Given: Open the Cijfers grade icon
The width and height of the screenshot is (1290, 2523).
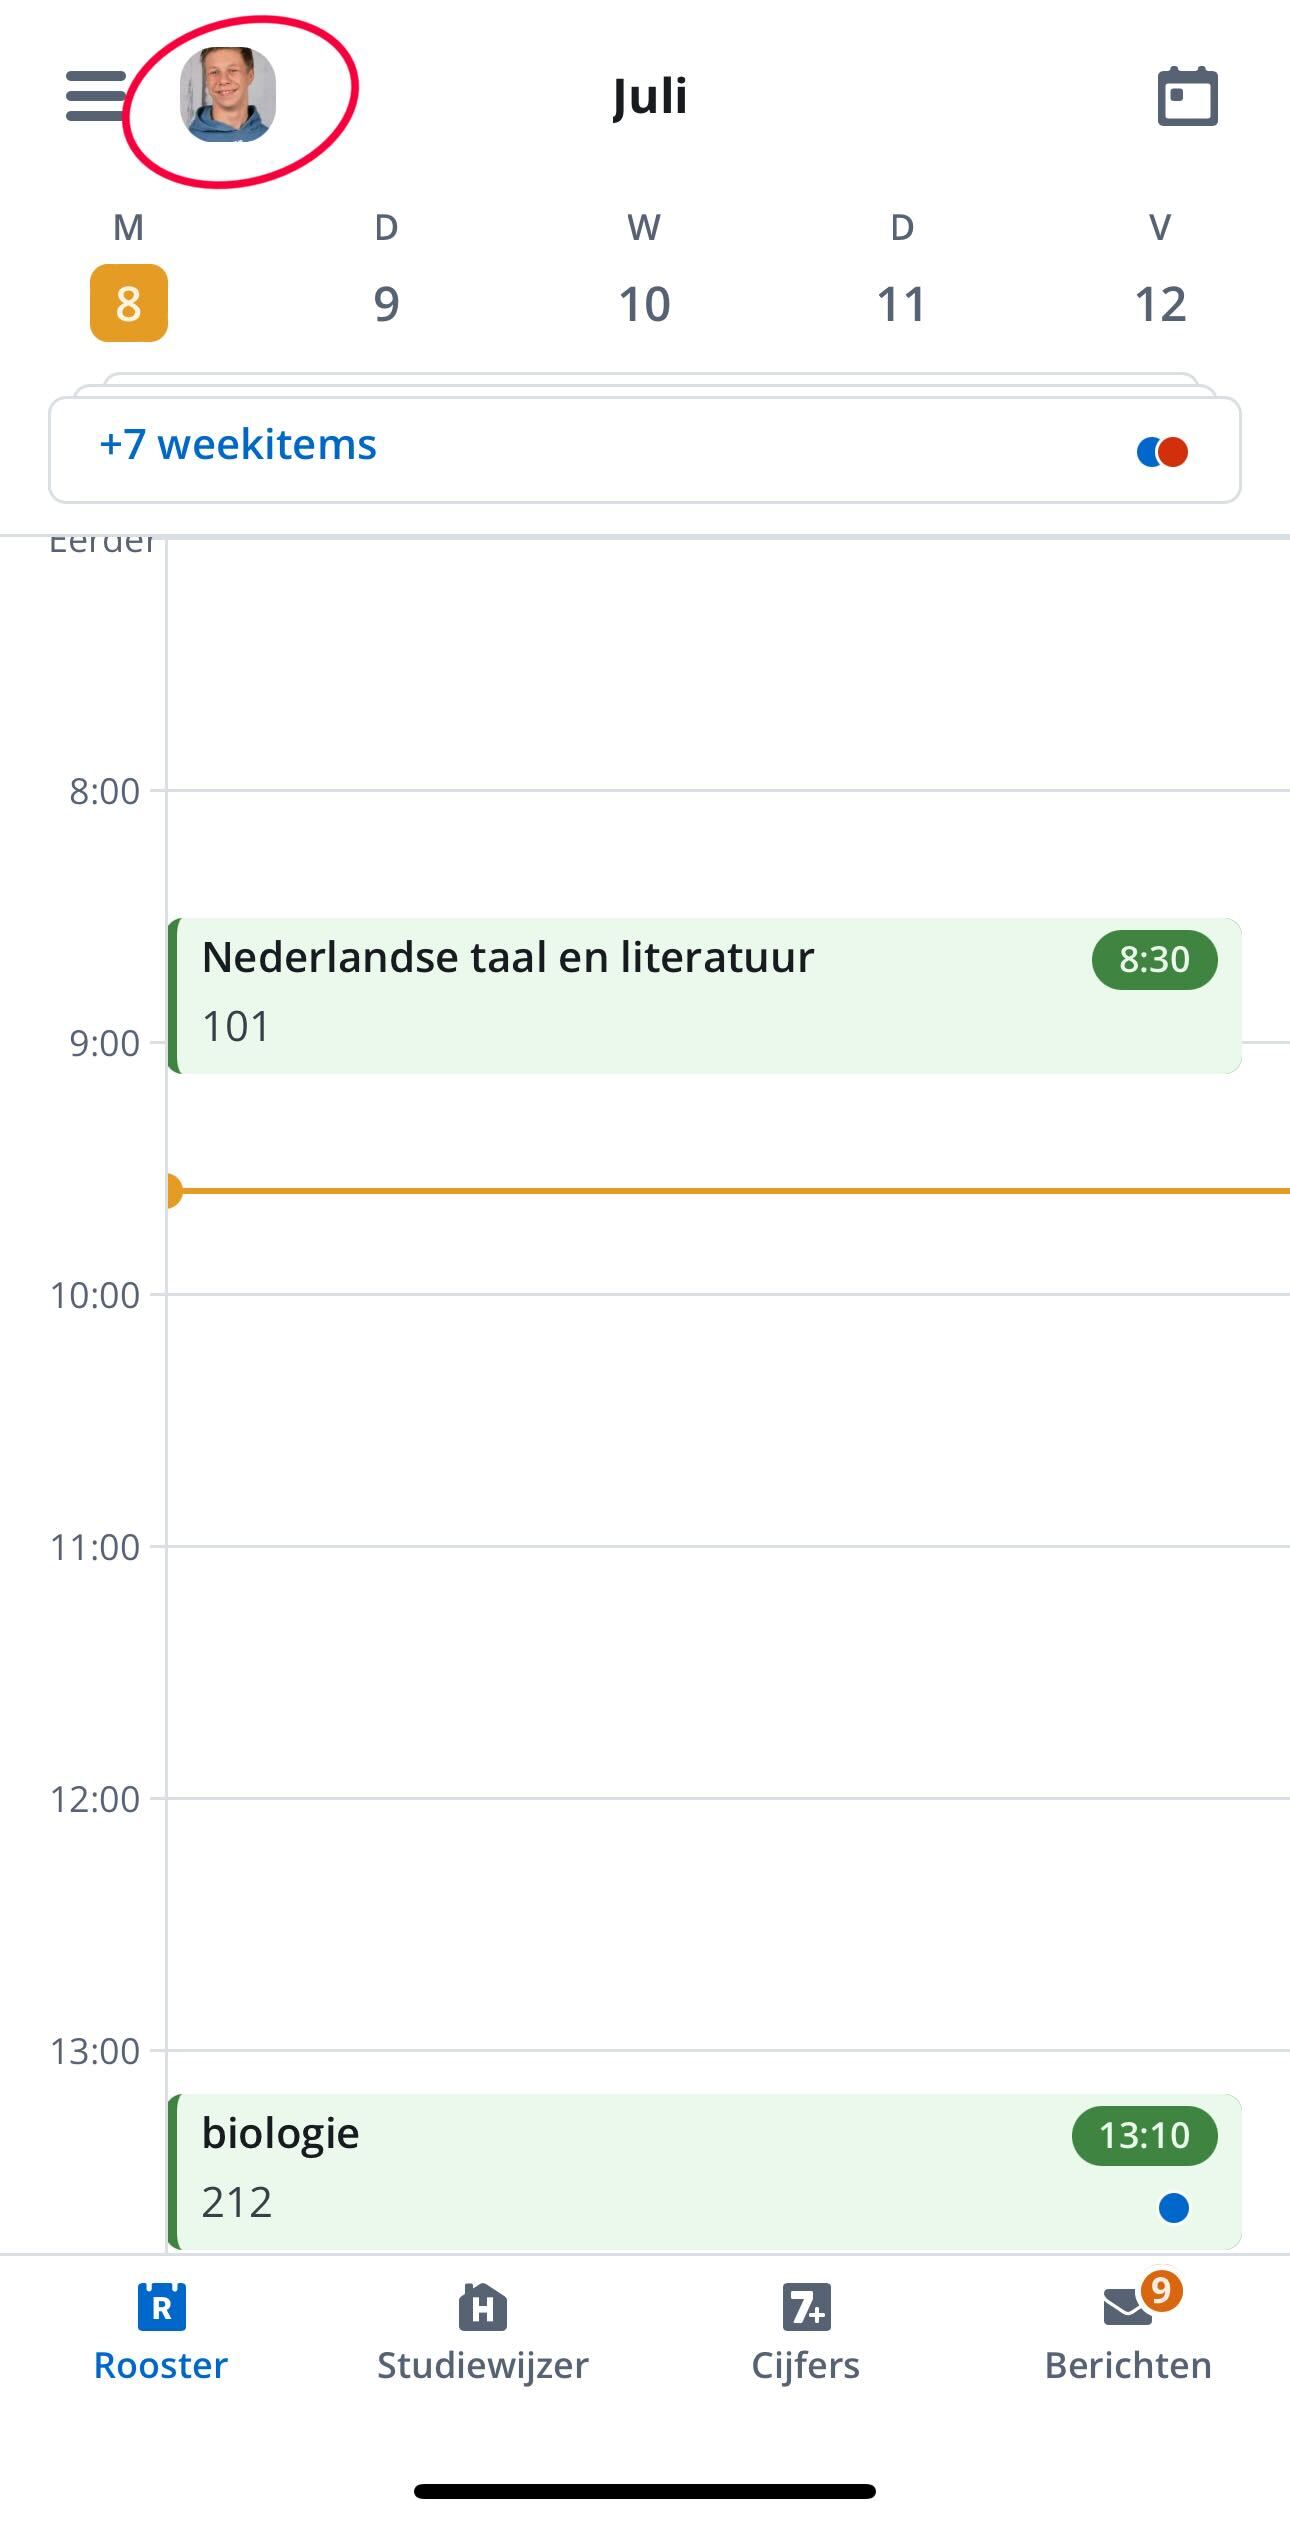Looking at the screenshot, I should click(x=806, y=2306).
